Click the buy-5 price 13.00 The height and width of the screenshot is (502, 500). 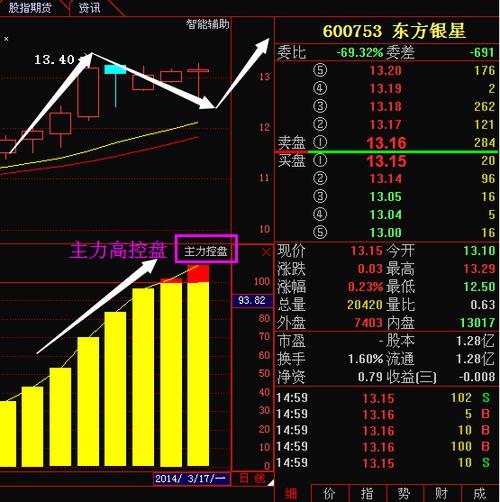[385, 233]
